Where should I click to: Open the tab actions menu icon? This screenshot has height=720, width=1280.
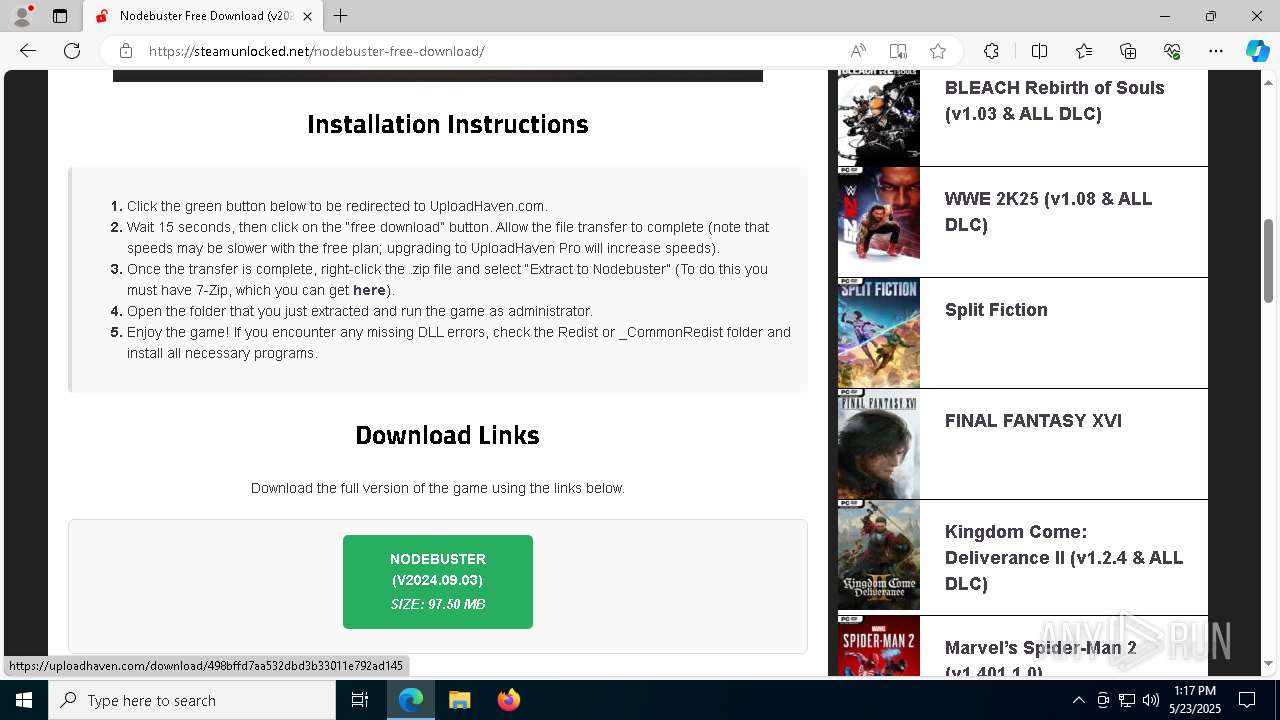(x=60, y=16)
